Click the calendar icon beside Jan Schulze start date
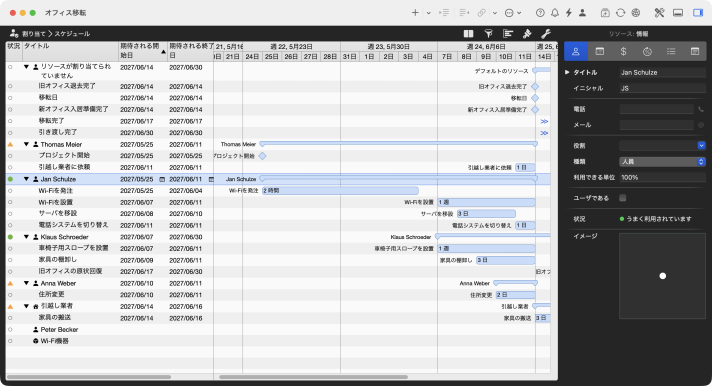Image resolution: width=712 pixels, height=386 pixels. (162, 179)
